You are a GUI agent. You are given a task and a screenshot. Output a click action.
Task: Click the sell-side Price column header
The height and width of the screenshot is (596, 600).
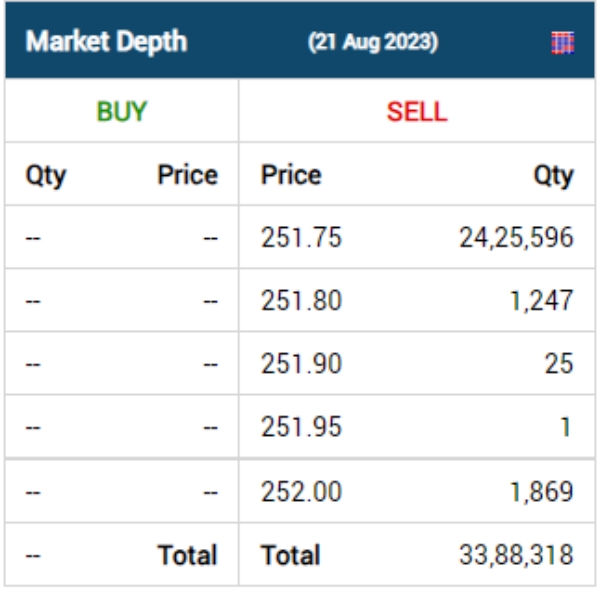tap(291, 176)
